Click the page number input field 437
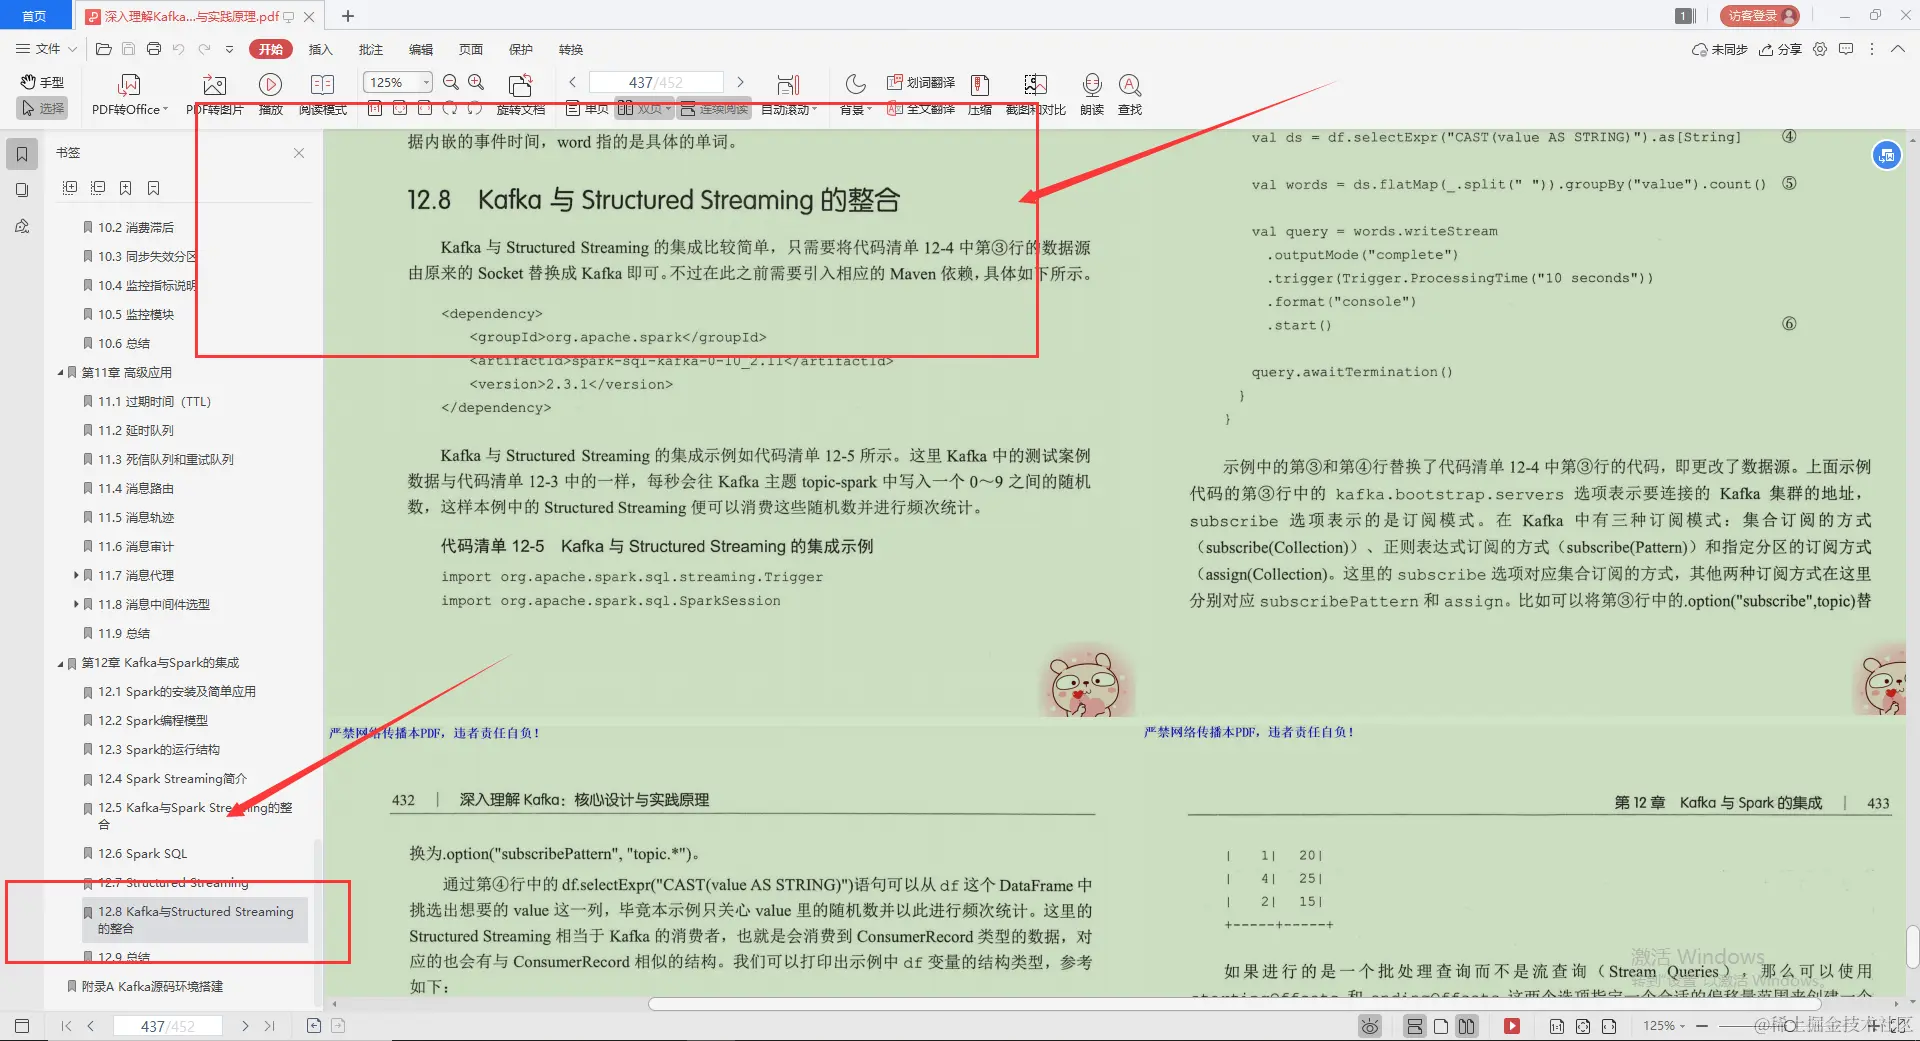The width and height of the screenshot is (1920, 1041). click(643, 82)
